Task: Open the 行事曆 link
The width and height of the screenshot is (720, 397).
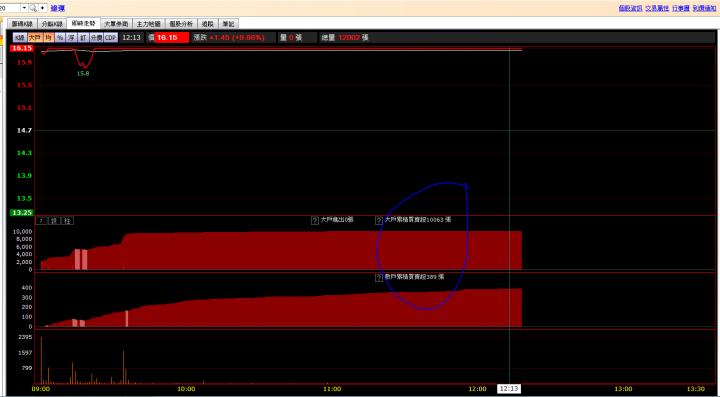Action: [x=681, y=8]
